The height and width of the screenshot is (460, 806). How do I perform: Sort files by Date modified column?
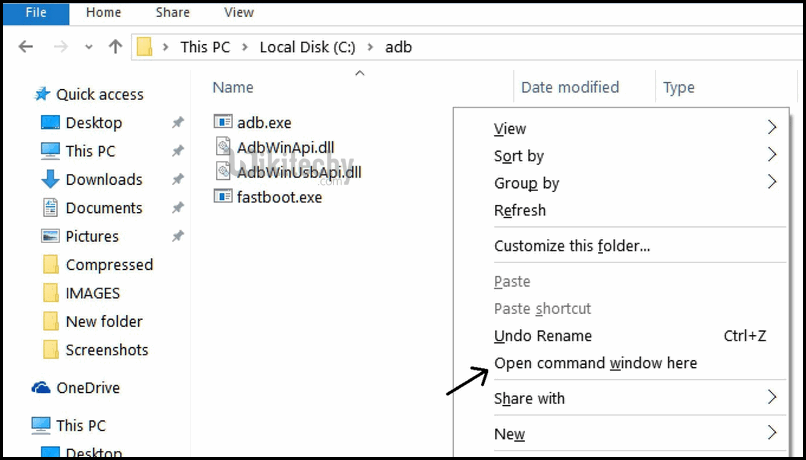click(570, 87)
